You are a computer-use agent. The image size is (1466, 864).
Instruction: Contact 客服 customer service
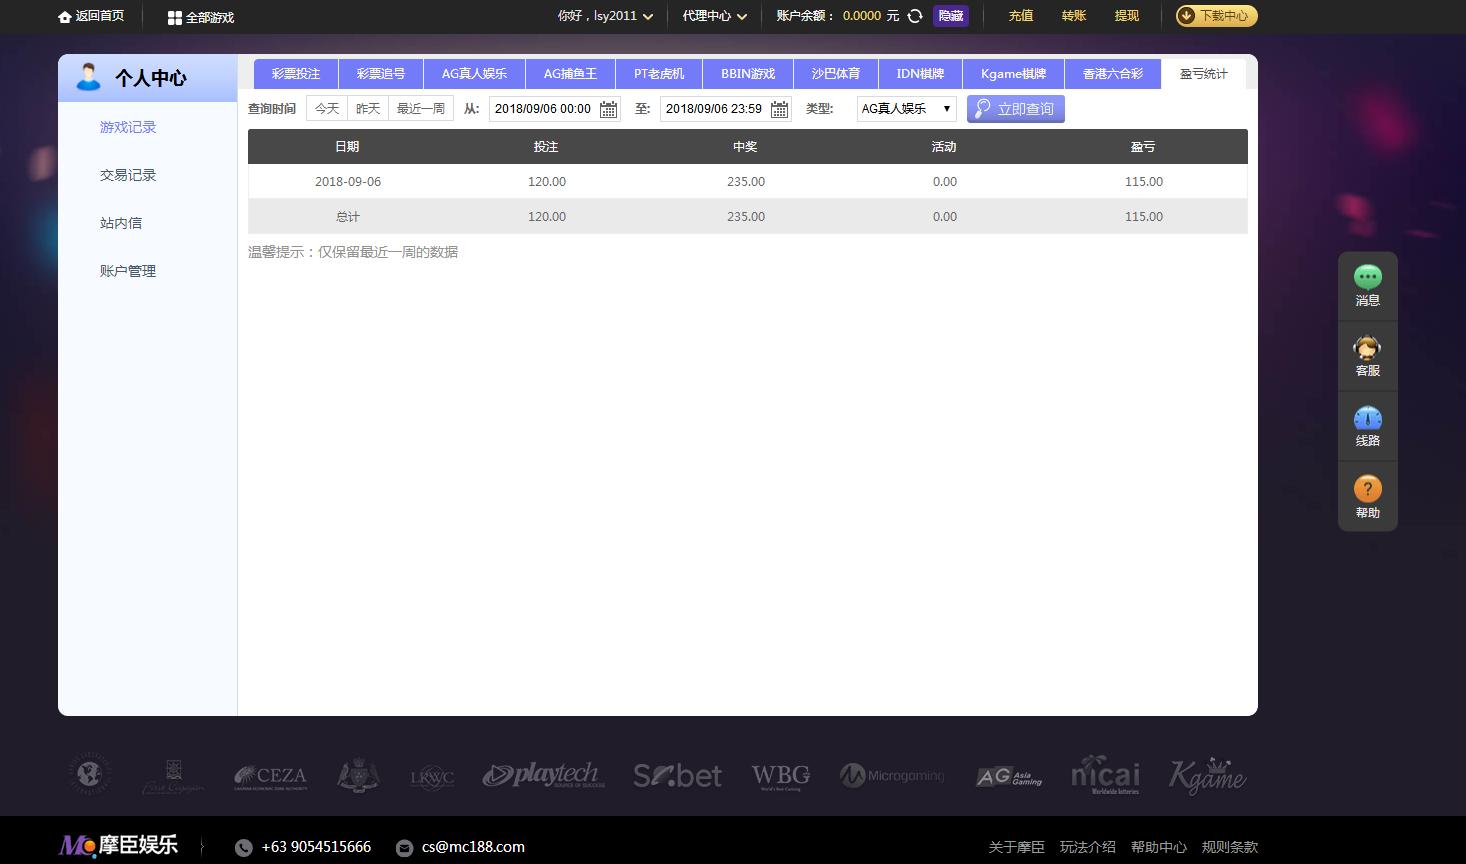coord(1367,355)
